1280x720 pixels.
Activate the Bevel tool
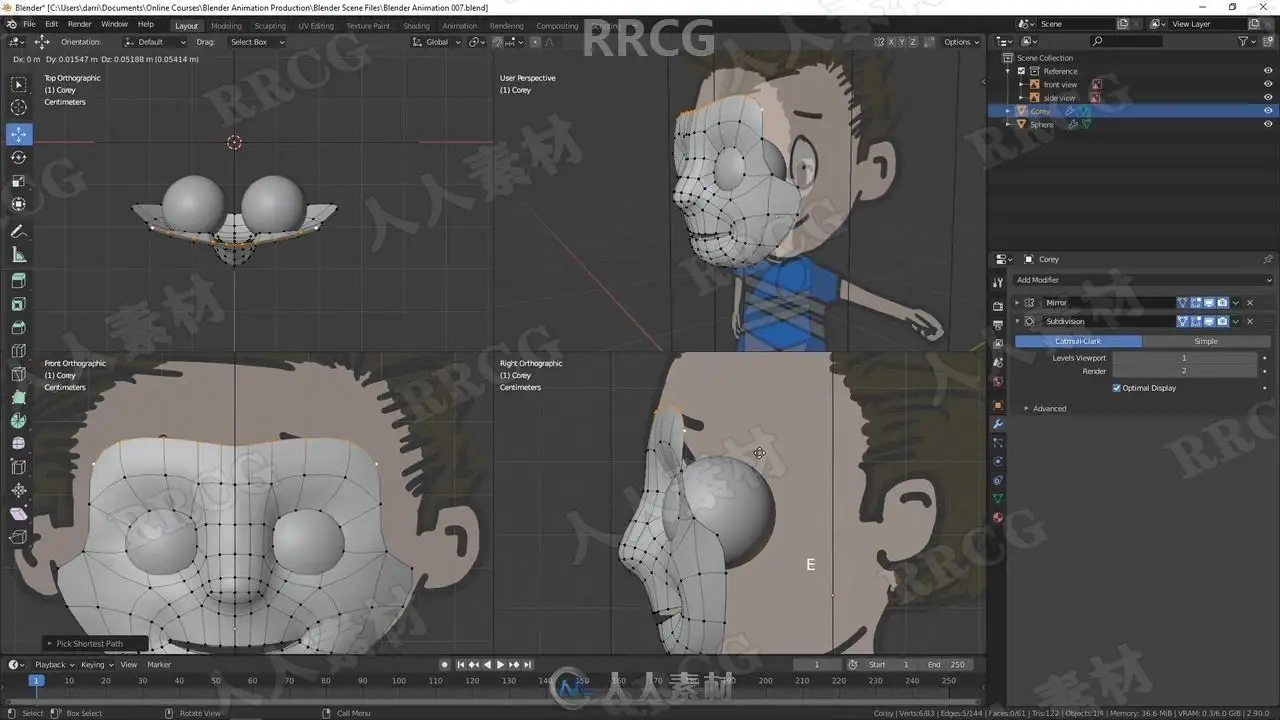click(x=19, y=328)
